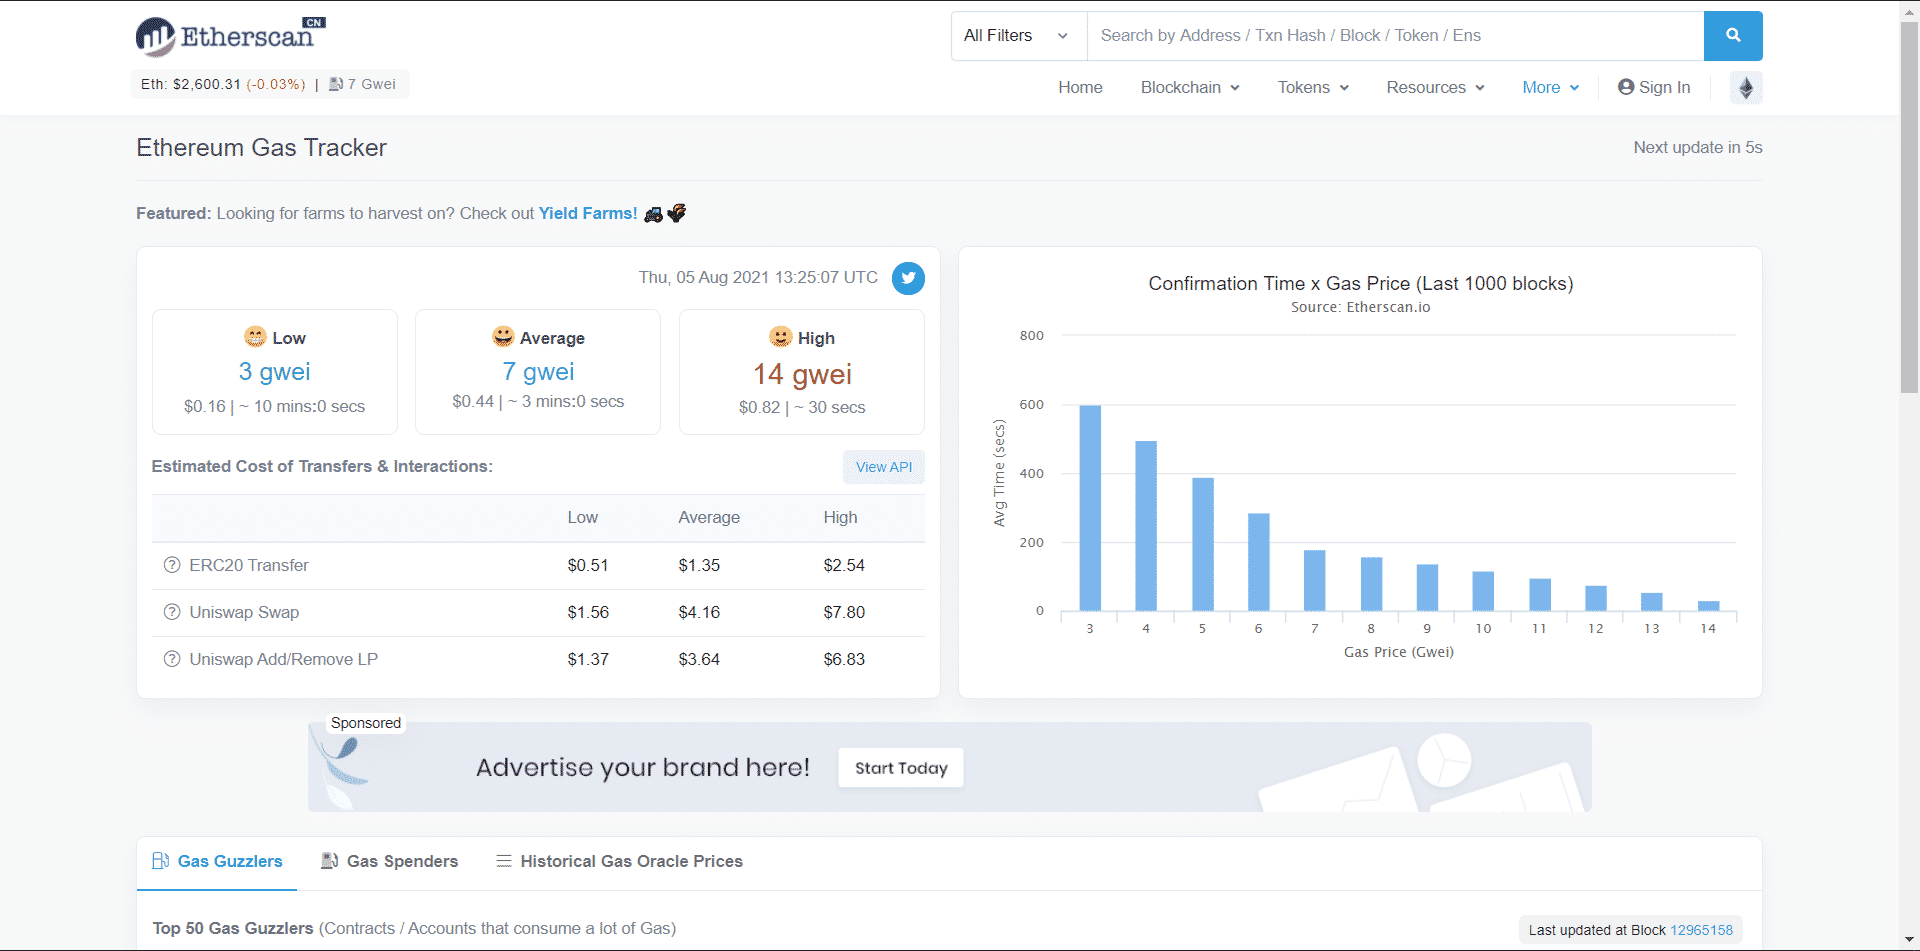Click the $7.80 high cost value
1920x951 pixels.
(844, 612)
